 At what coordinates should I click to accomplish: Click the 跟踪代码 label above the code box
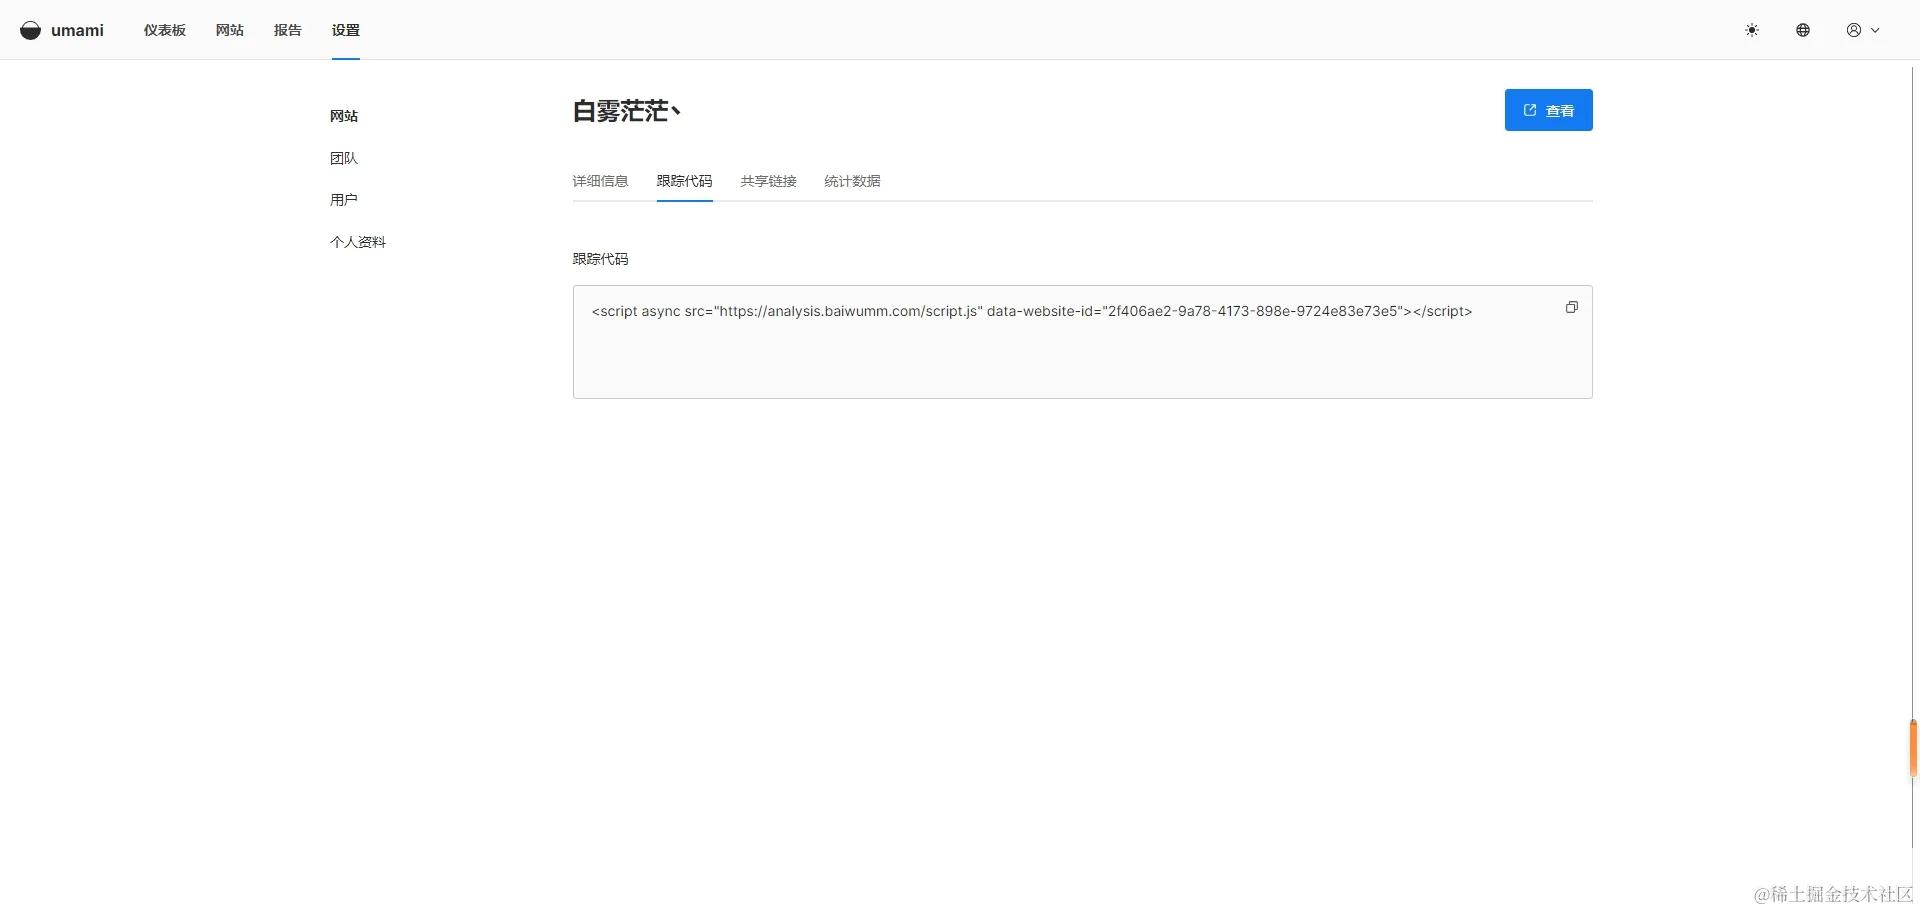[x=600, y=259]
